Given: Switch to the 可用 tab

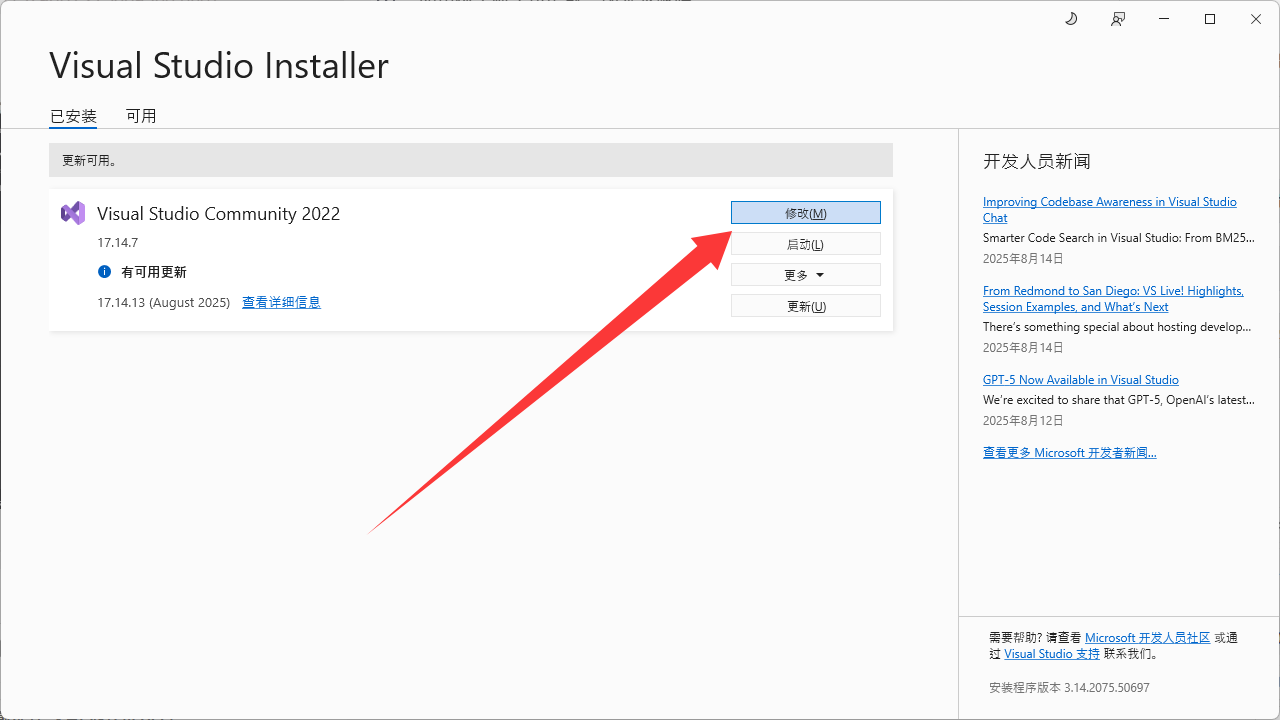Looking at the screenshot, I should point(141,116).
